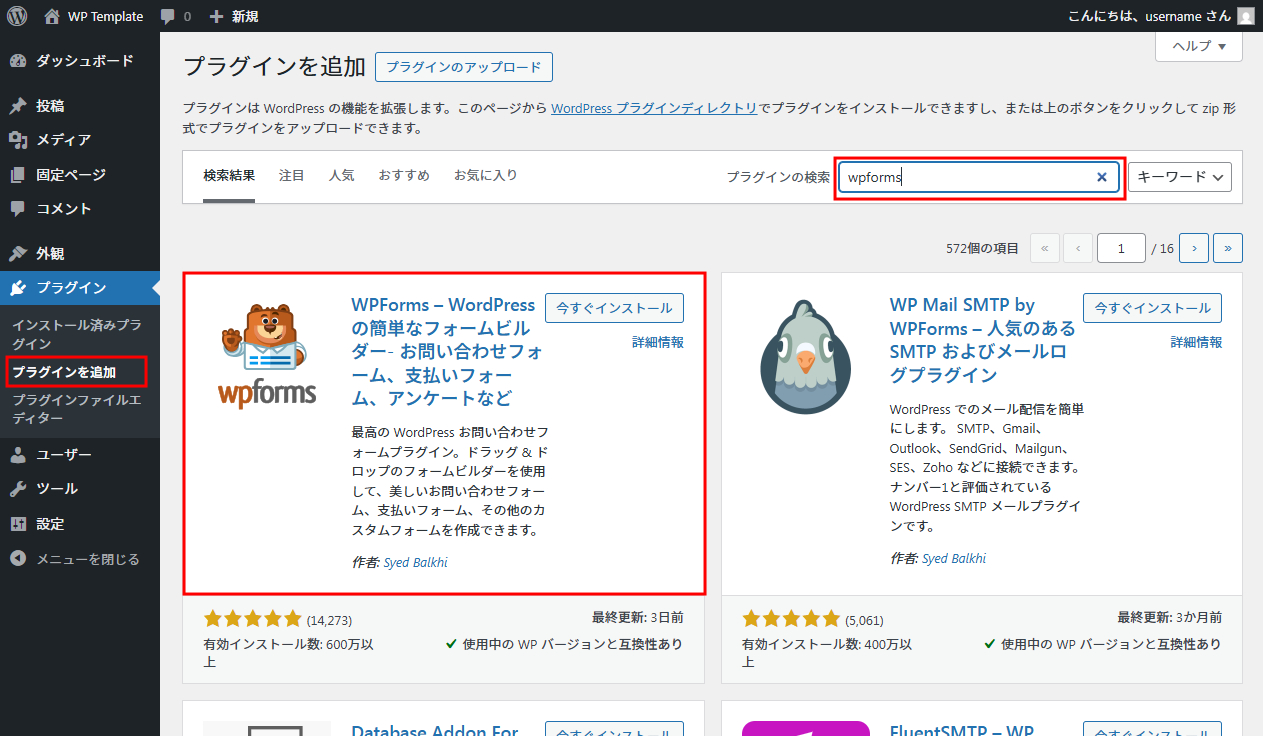Click the home icon beside WP Template

52,16
